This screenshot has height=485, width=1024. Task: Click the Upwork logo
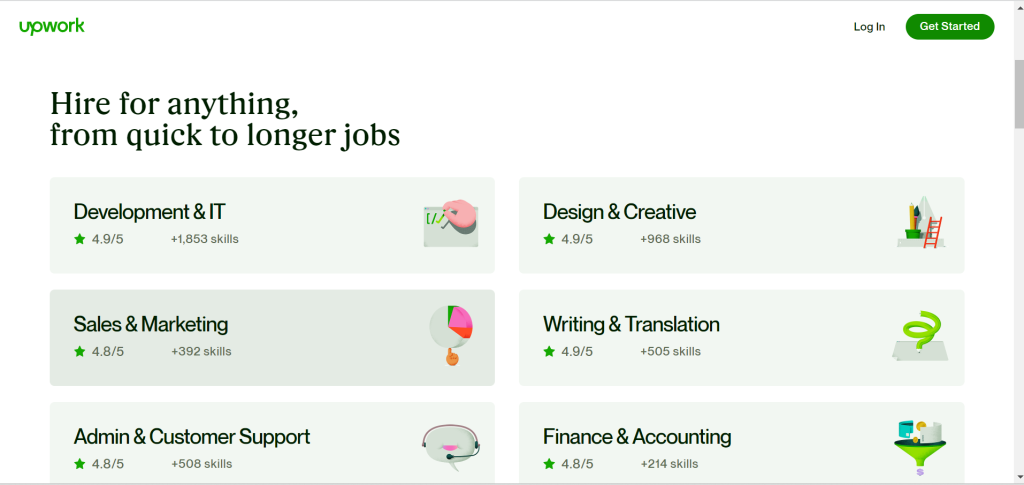click(x=52, y=27)
